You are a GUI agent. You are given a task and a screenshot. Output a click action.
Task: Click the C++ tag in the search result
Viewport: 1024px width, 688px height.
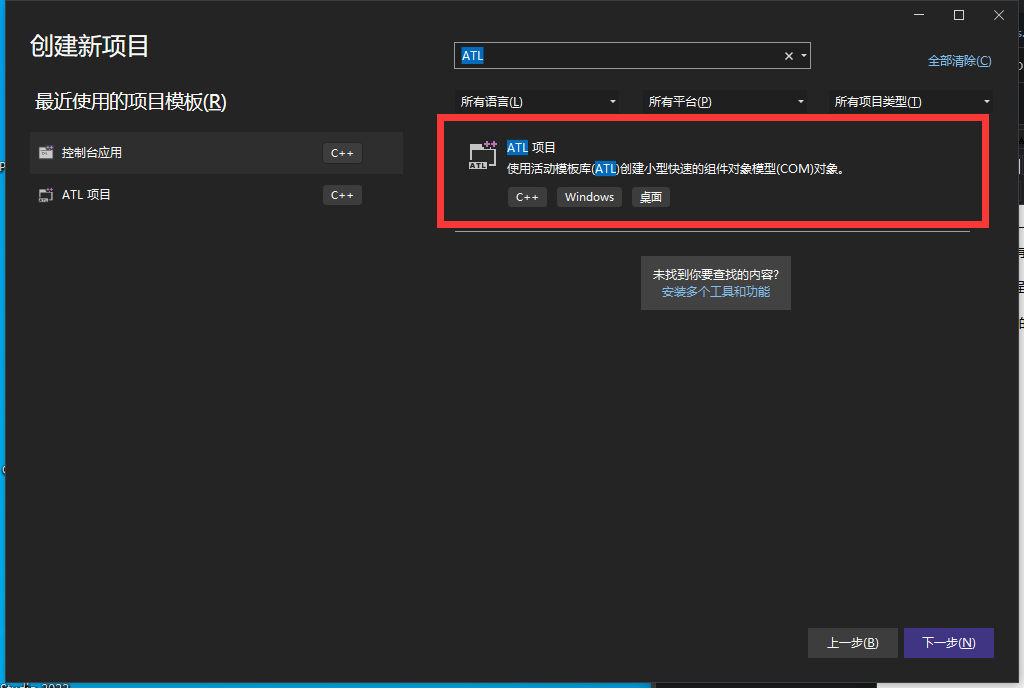coord(527,197)
